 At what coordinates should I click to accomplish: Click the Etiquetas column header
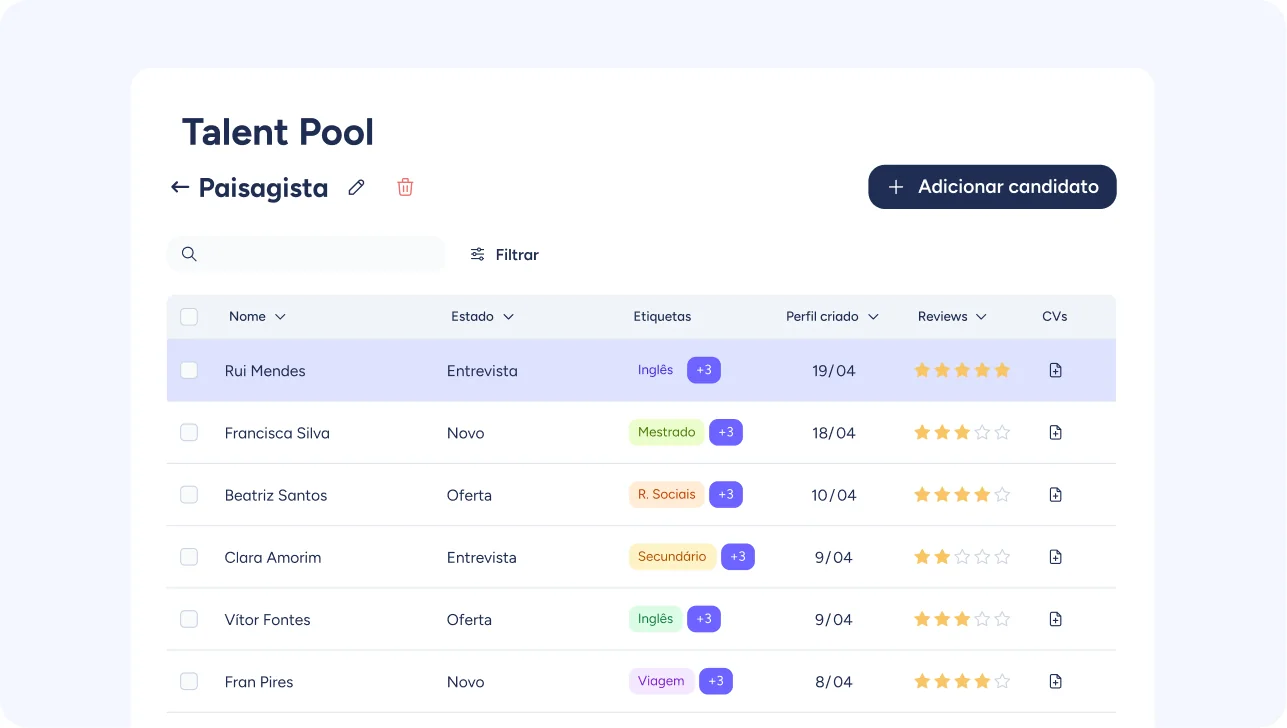662,317
